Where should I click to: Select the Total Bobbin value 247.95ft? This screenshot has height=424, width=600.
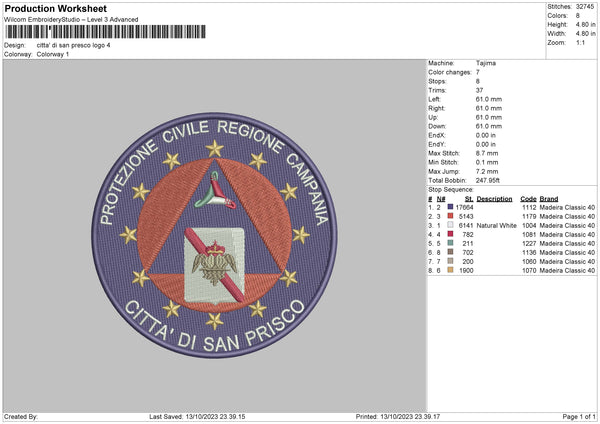click(488, 180)
